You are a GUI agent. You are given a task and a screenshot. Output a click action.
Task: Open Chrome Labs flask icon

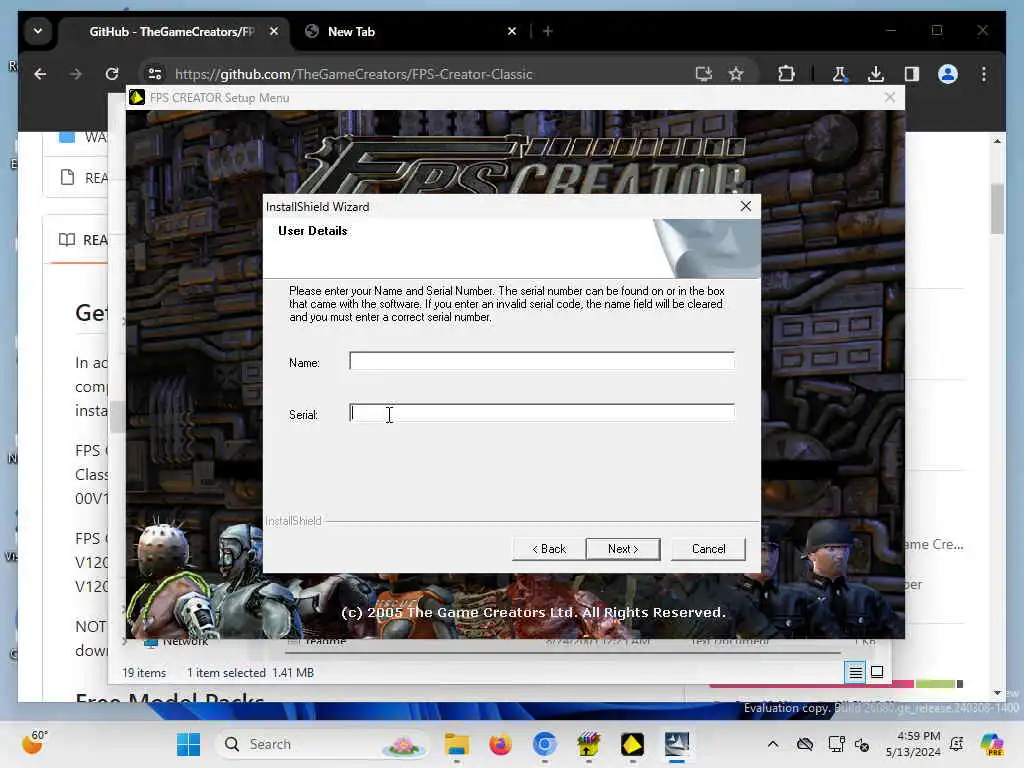coord(840,74)
